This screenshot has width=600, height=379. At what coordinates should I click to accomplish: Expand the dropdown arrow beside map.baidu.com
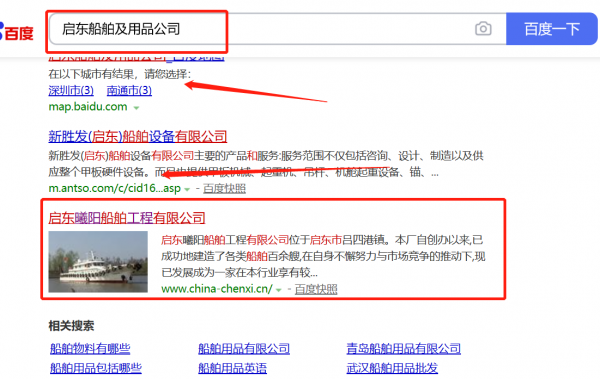[x=136, y=108]
